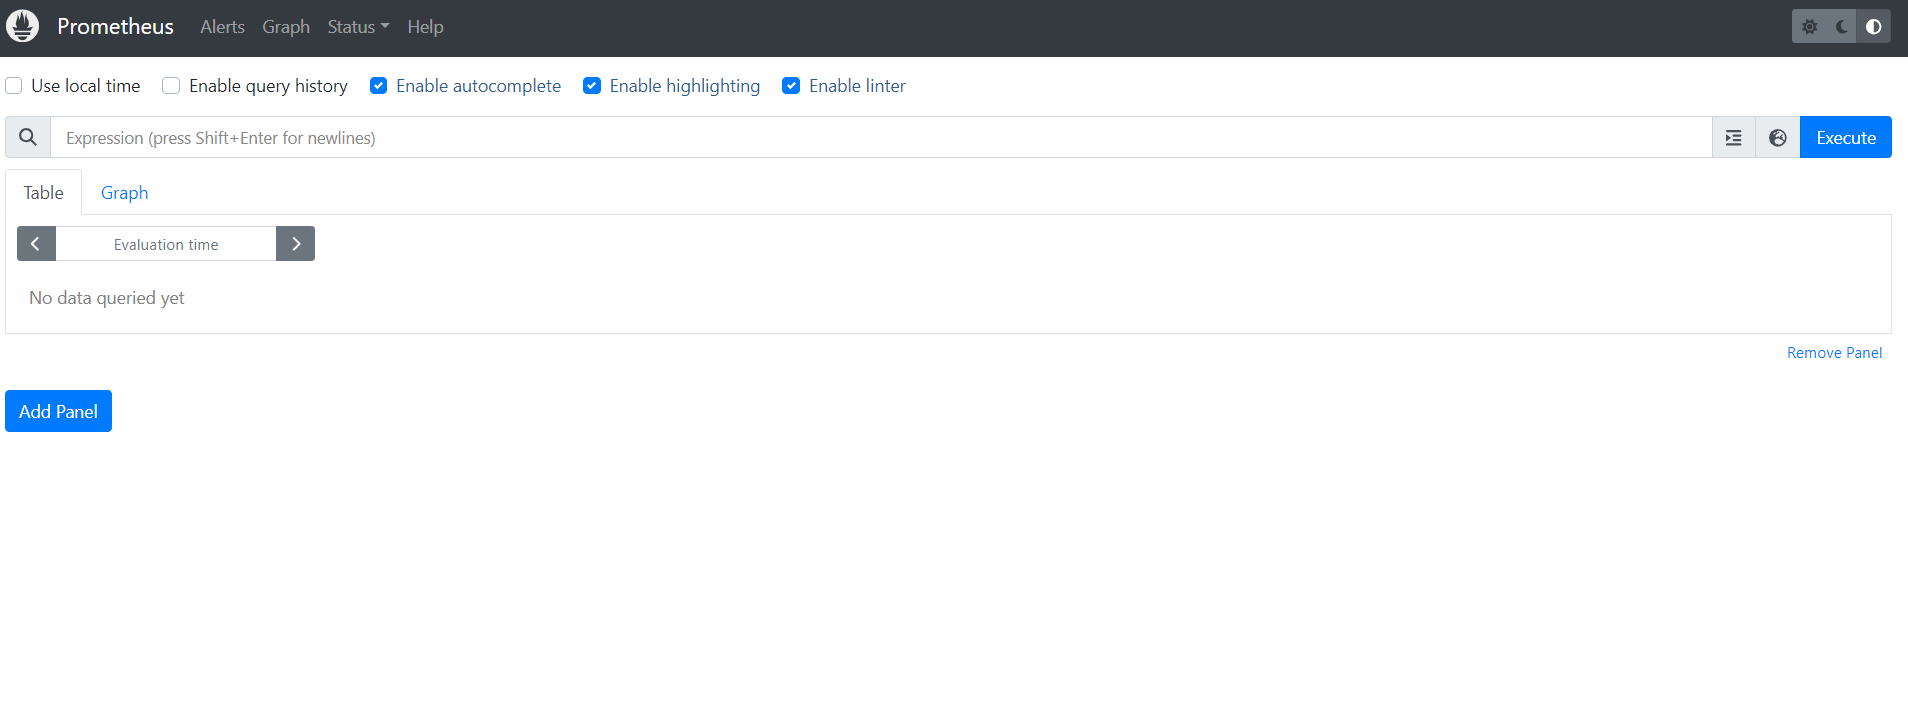Uncheck Enable highlighting checkbox
The width and height of the screenshot is (1908, 721).
point(592,86)
